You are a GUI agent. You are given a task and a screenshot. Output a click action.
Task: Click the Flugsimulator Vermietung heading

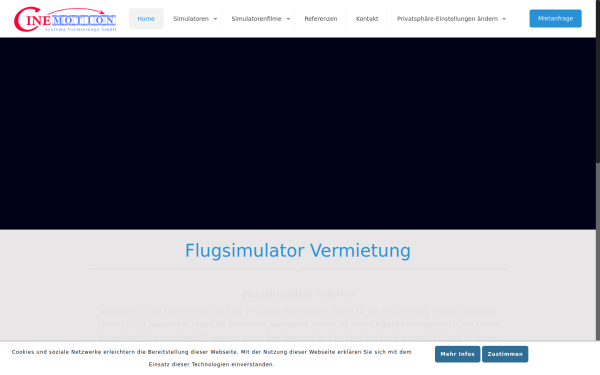(x=298, y=251)
